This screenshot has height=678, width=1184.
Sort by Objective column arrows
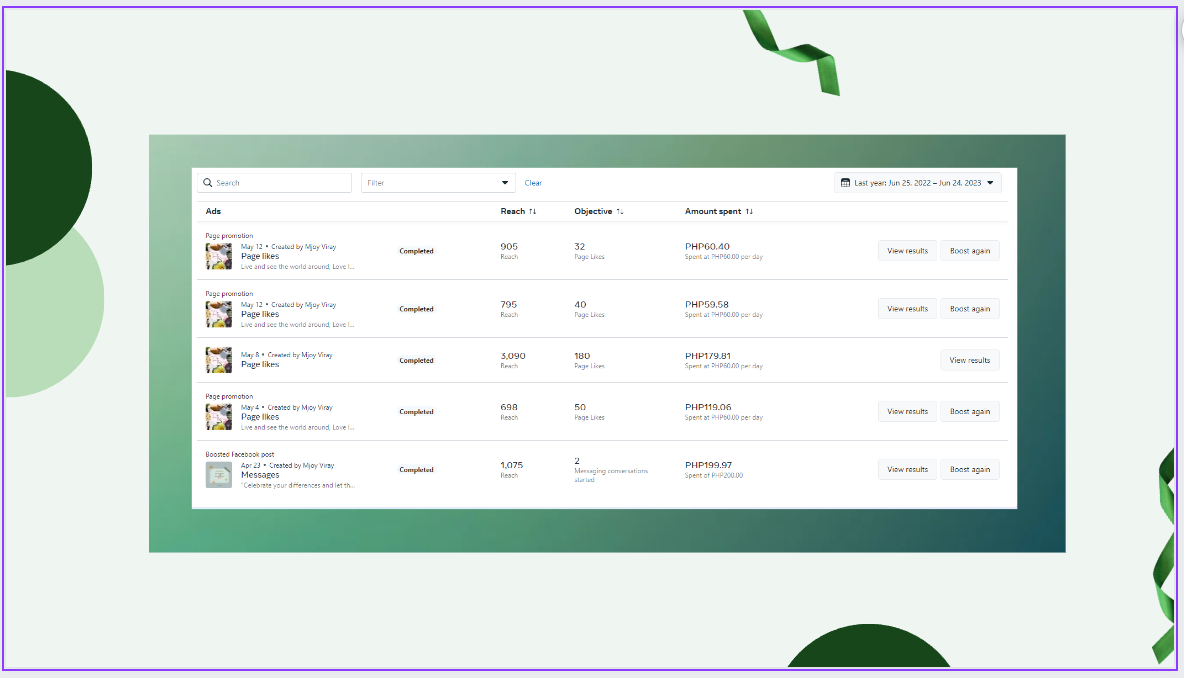620,211
